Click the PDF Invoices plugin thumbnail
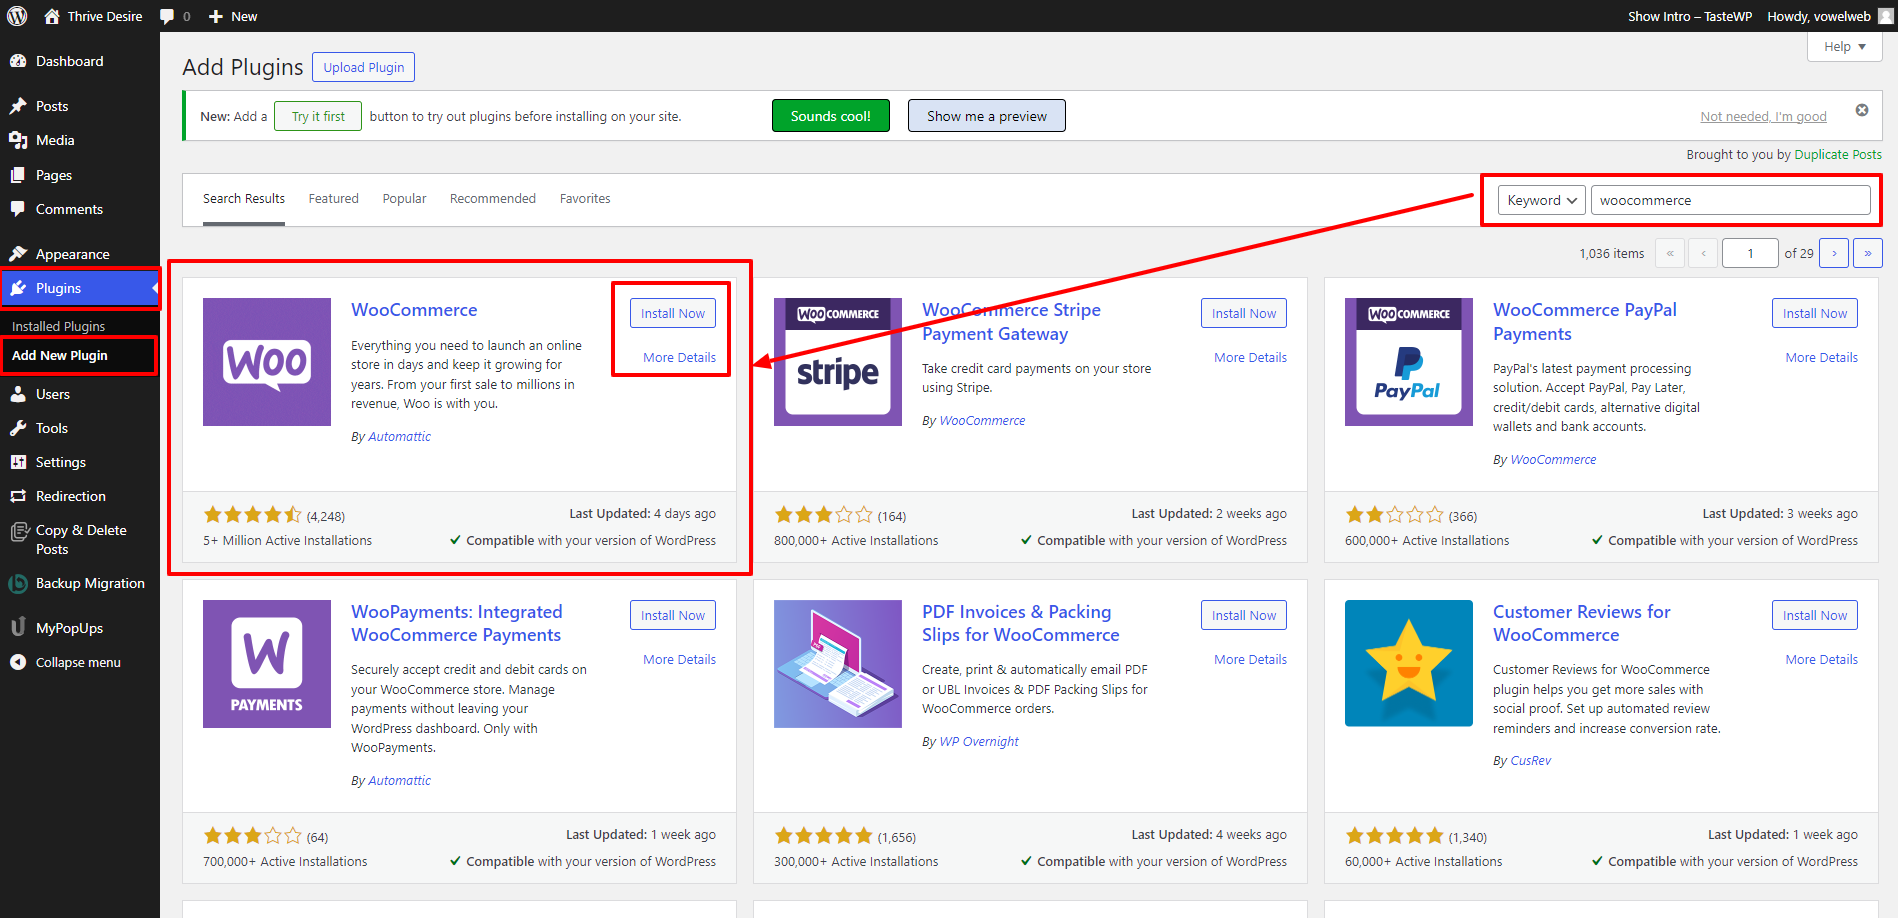The image size is (1898, 918). point(838,664)
